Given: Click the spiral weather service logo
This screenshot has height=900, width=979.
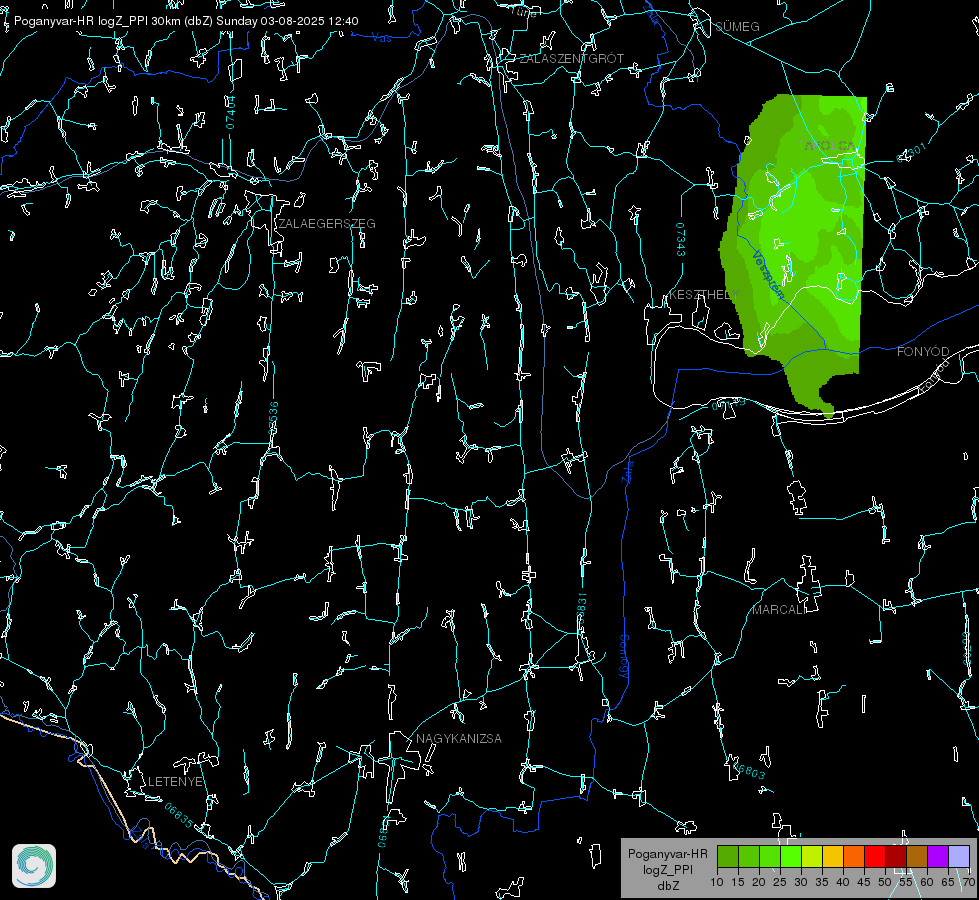Looking at the screenshot, I should 34,866.
